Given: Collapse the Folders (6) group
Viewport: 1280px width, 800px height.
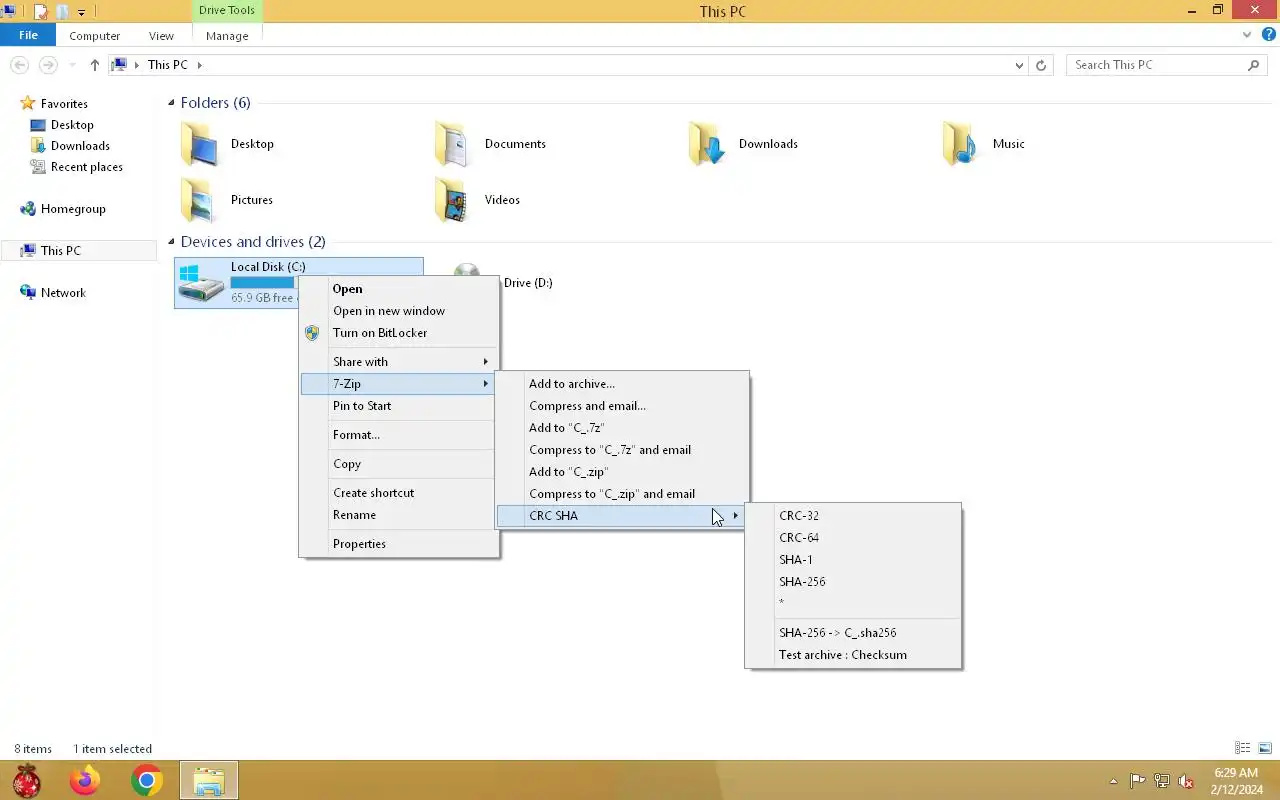Looking at the screenshot, I should tap(171, 103).
